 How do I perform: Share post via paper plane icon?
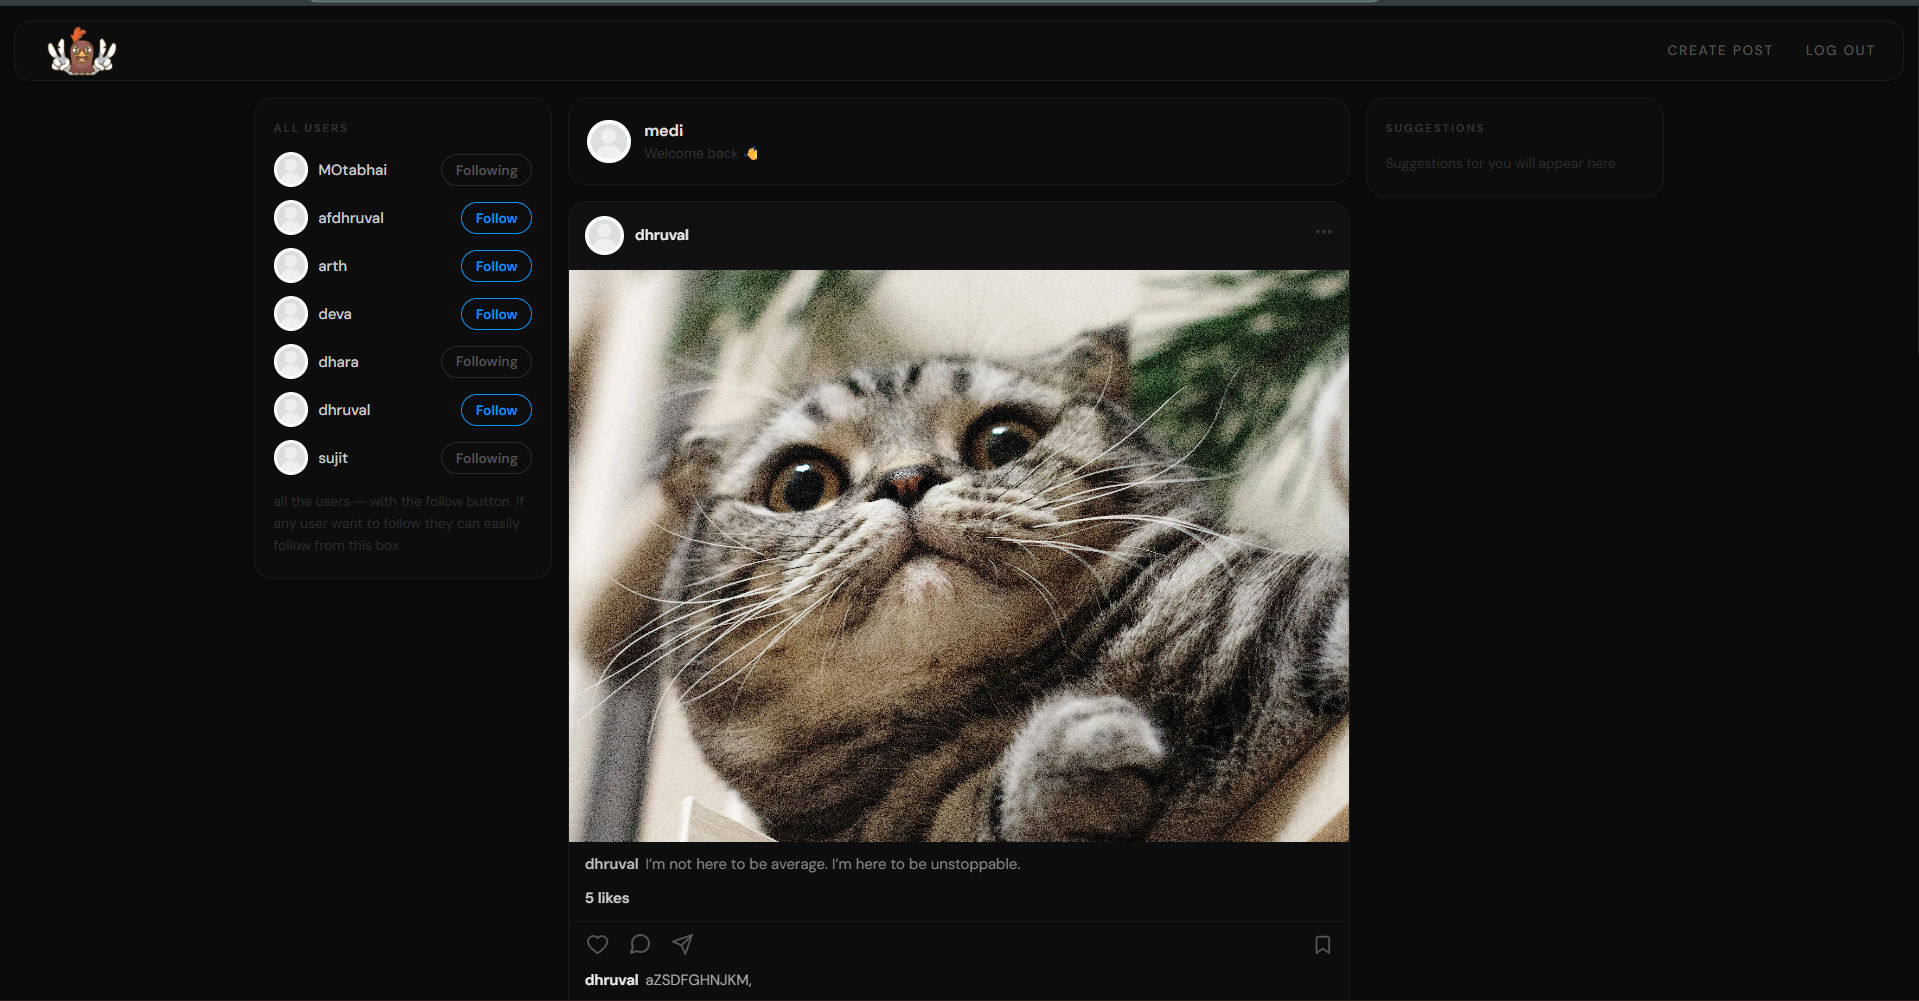tap(683, 944)
